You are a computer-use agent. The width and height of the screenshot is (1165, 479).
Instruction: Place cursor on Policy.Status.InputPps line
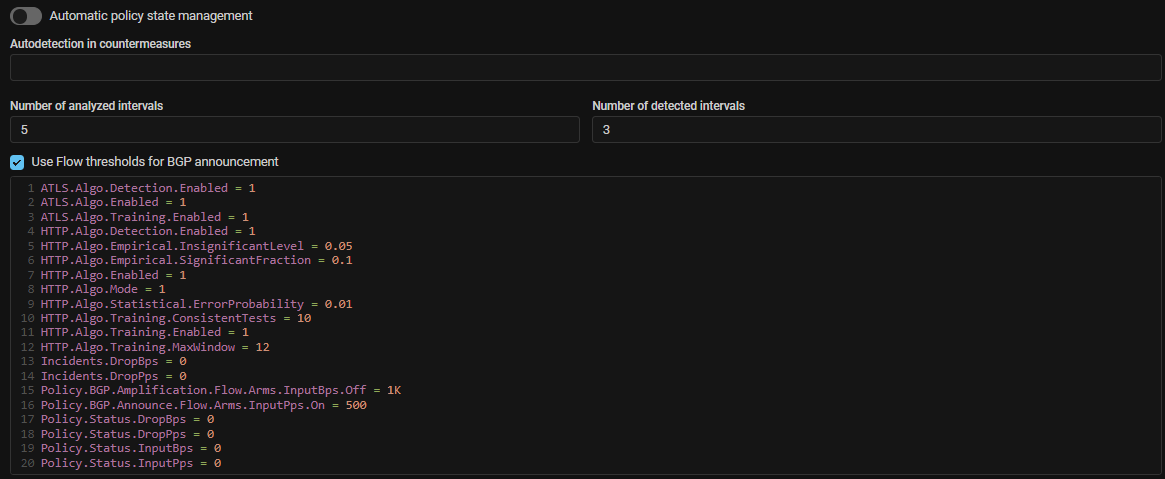pos(130,463)
